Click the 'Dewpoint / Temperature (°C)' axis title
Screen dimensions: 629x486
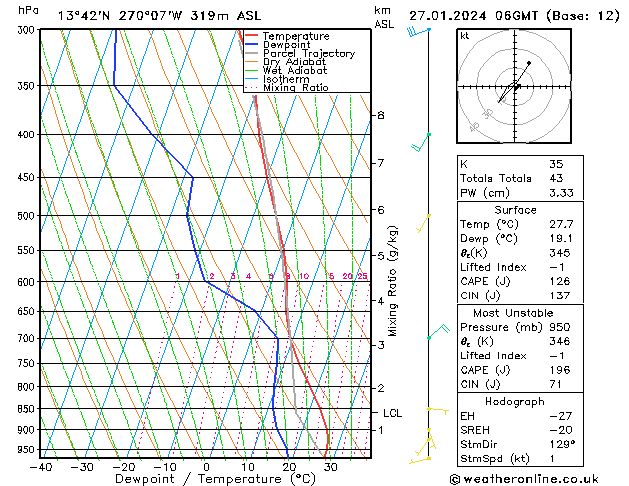point(215,479)
